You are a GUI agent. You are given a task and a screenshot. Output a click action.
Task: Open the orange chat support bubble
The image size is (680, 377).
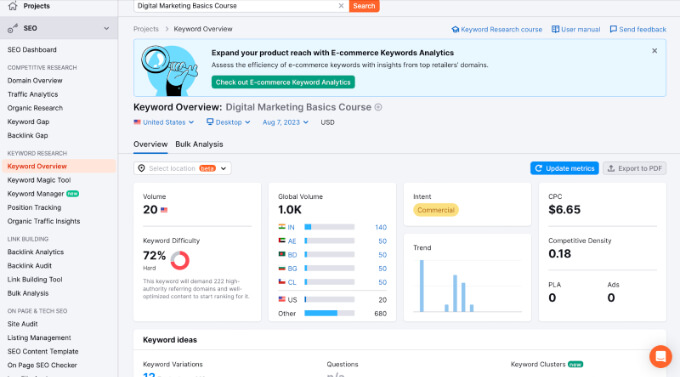pyautogui.click(x=660, y=356)
